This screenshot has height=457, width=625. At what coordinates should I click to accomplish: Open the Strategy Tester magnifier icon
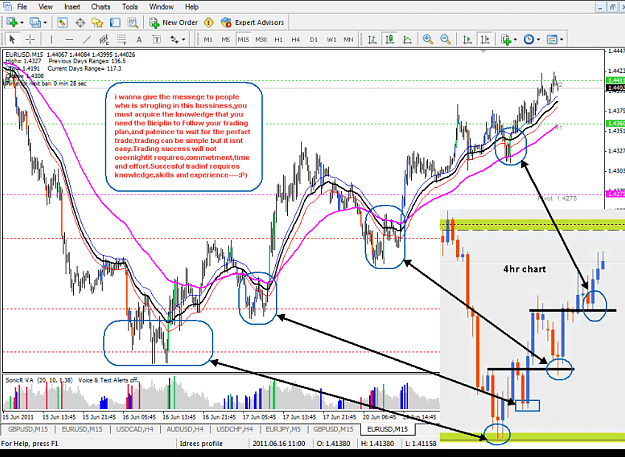[133, 23]
